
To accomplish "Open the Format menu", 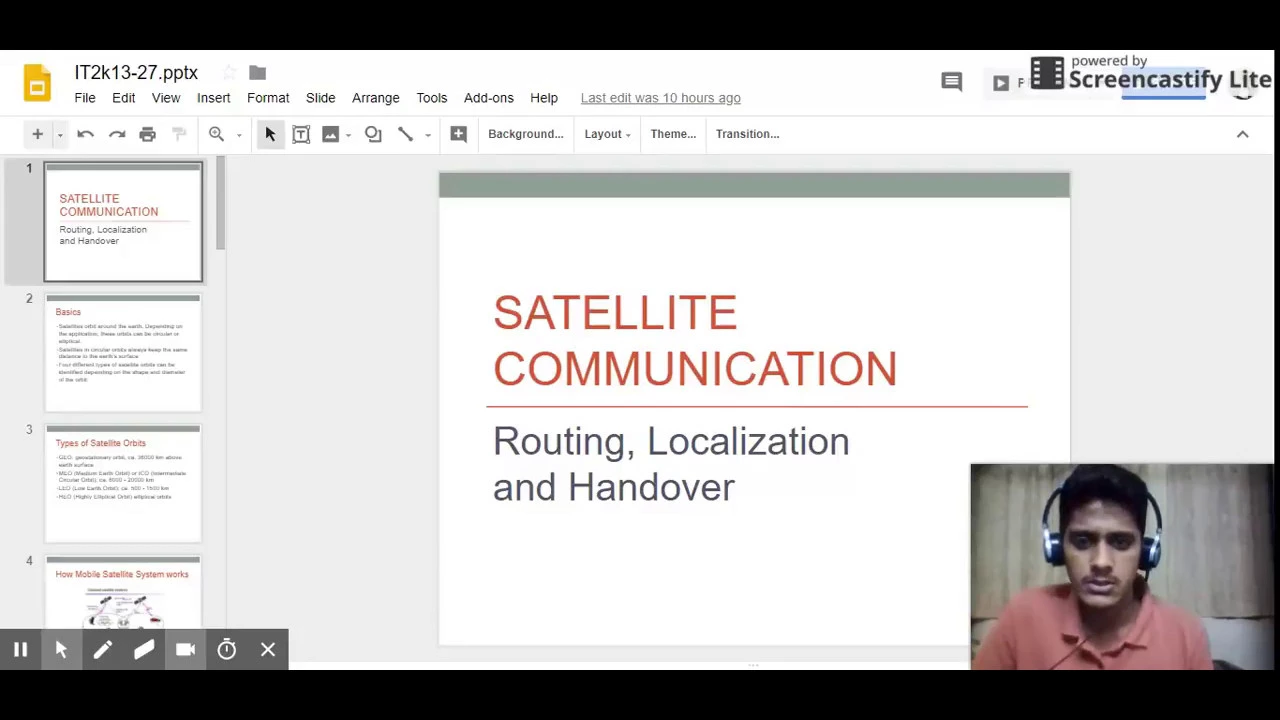I will (x=268, y=98).
